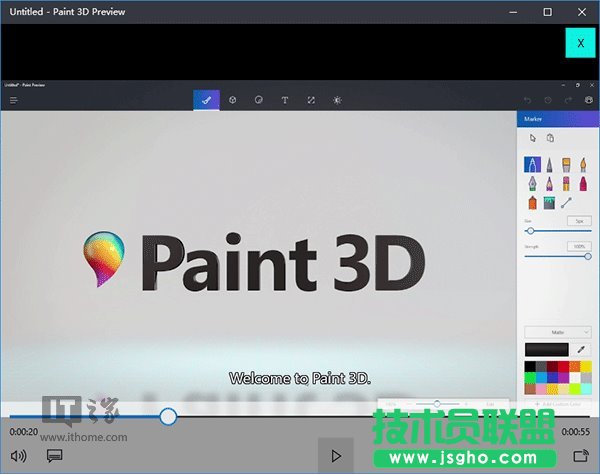The width and height of the screenshot is (600, 474).
Task: Click the Undo arrow
Action: pyautogui.click(x=527, y=100)
